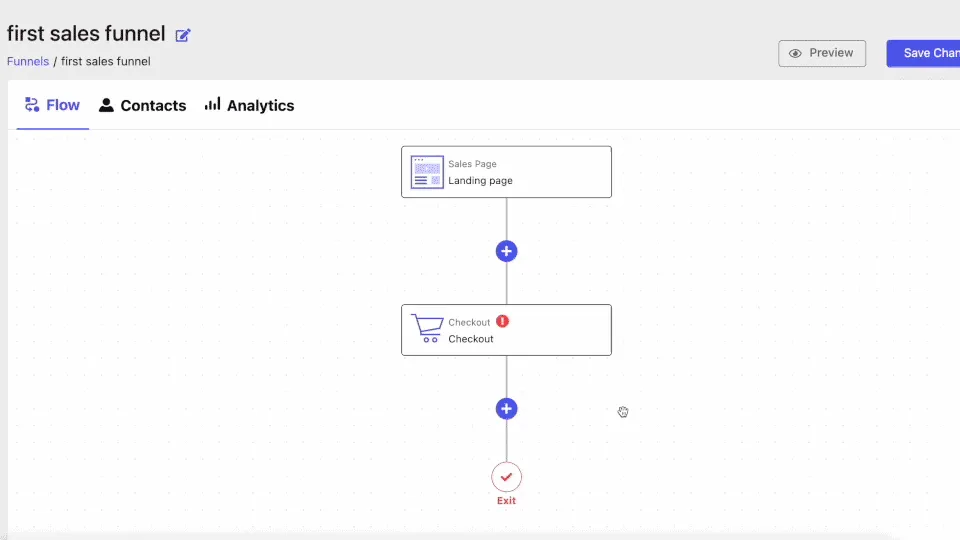
Task: Click the Exit checkmark circle icon
Action: pyautogui.click(x=506, y=477)
